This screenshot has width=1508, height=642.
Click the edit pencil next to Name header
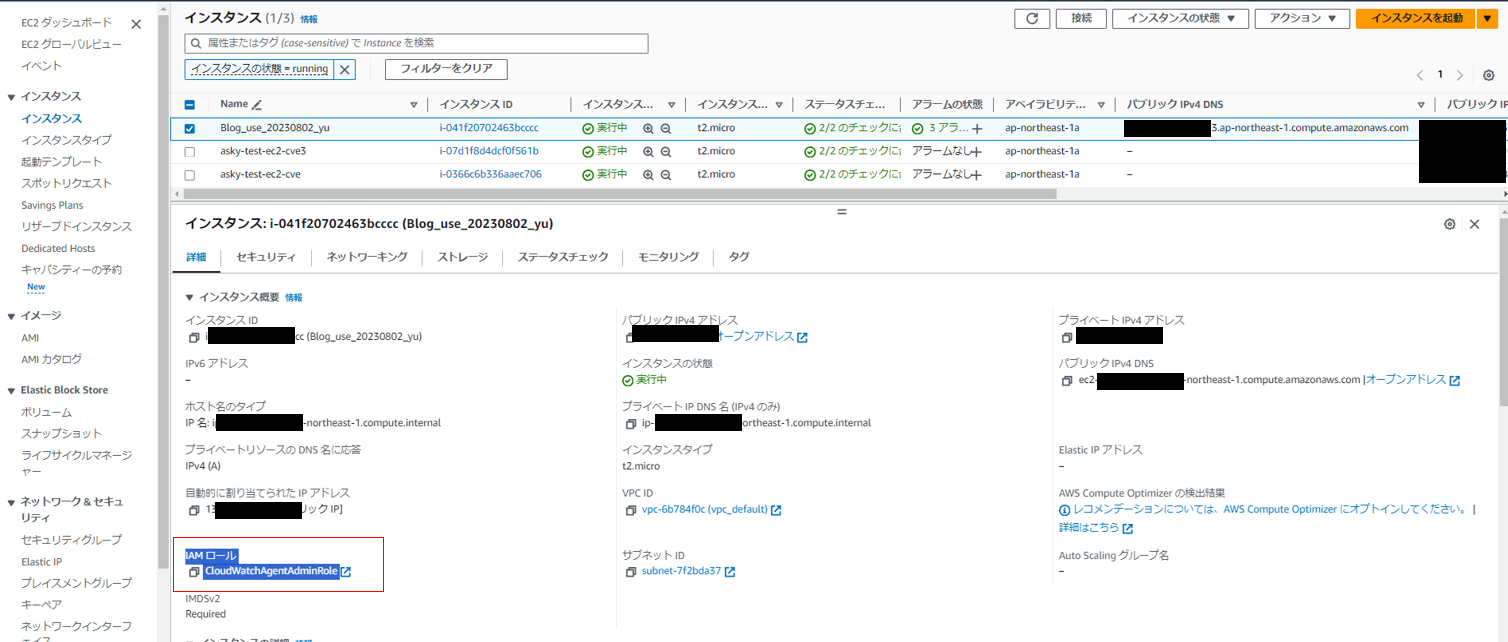[x=257, y=104]
